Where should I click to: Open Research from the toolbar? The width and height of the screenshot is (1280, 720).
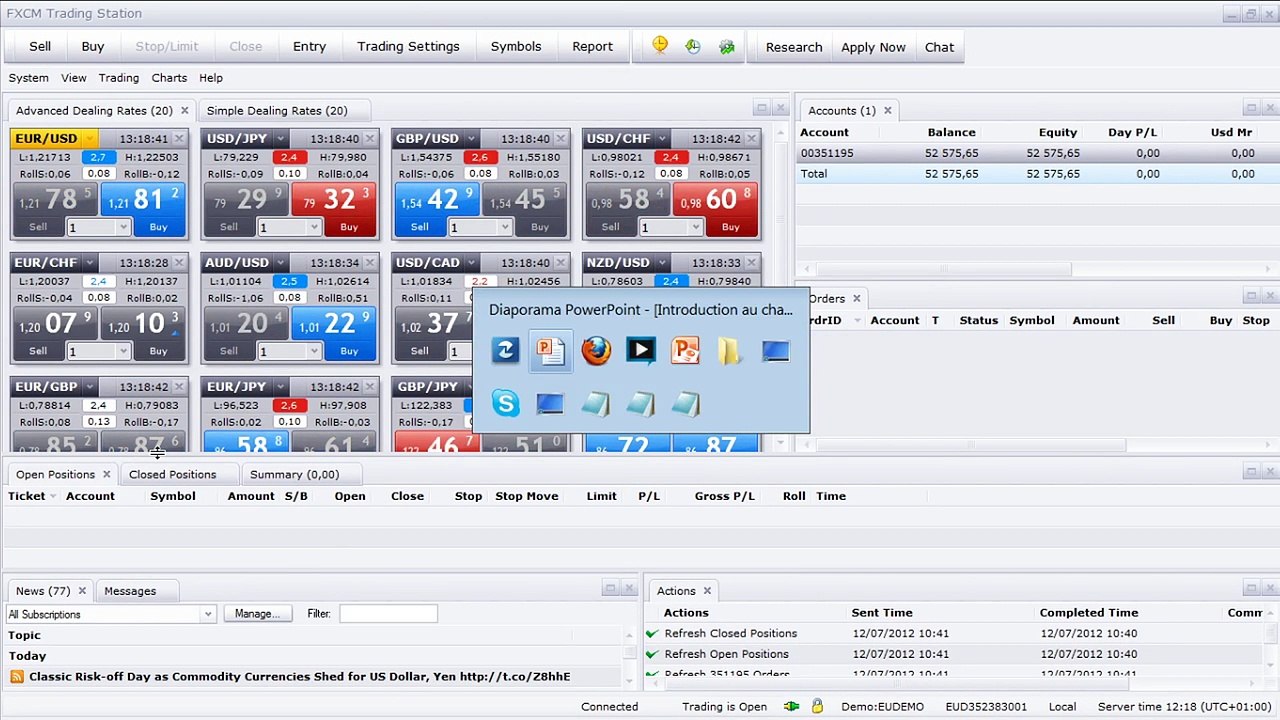pos(794,47)
